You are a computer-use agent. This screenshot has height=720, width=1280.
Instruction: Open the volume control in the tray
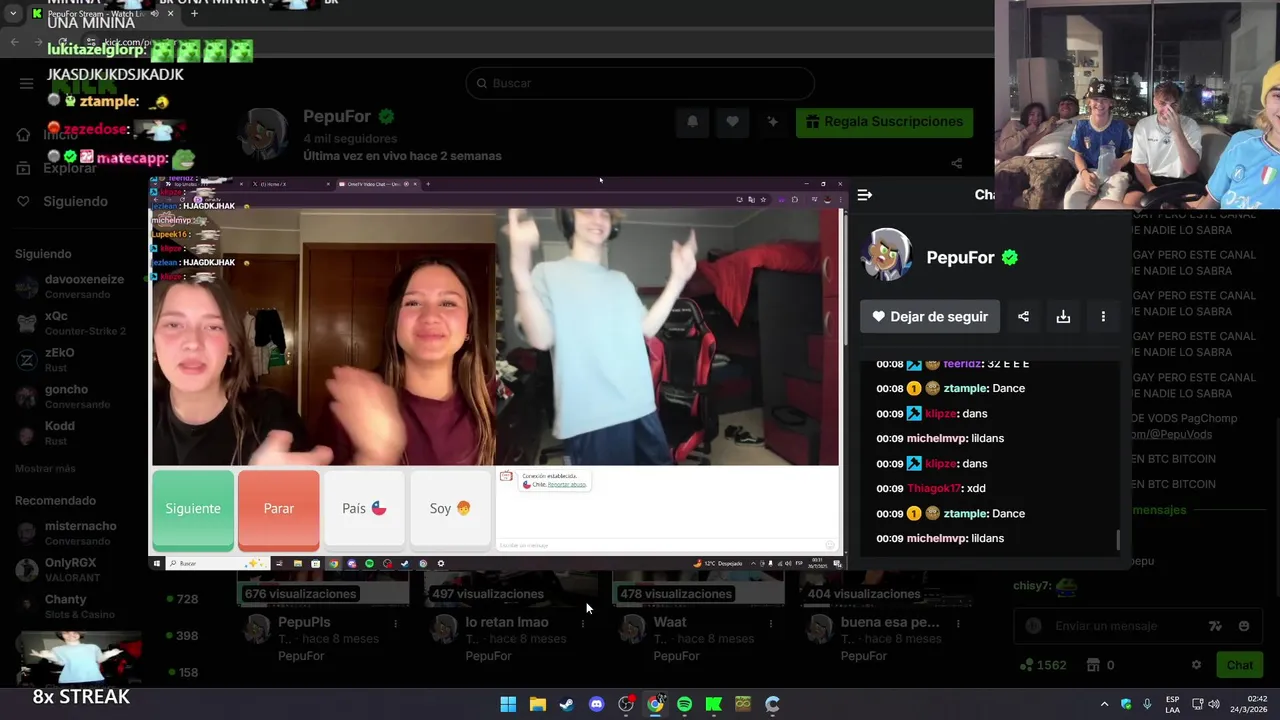1213,704
